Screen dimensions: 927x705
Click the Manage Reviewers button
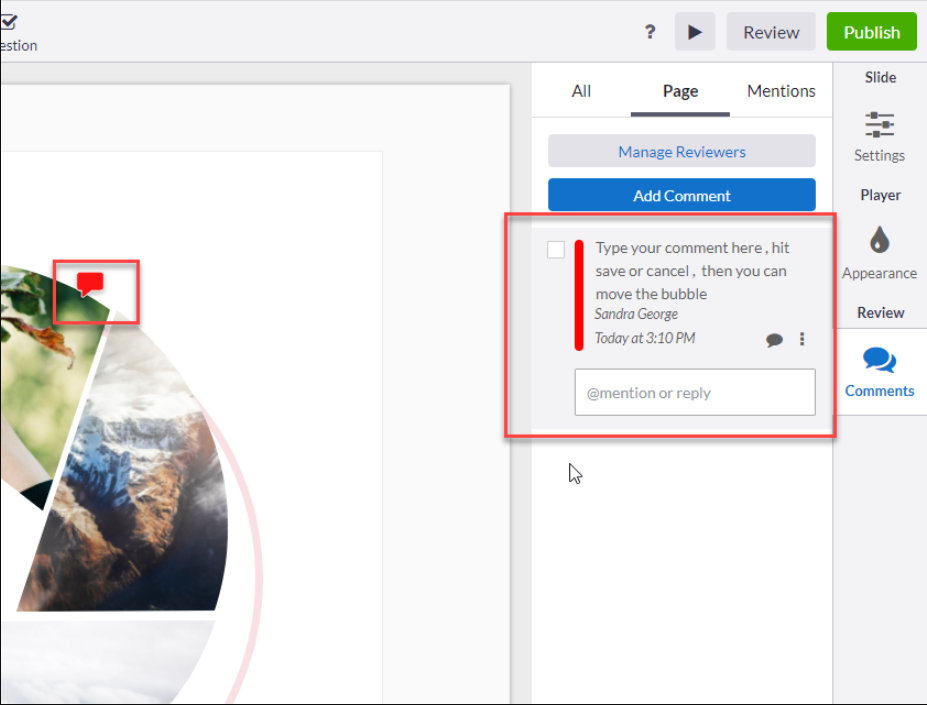click(x=682, y=151)
